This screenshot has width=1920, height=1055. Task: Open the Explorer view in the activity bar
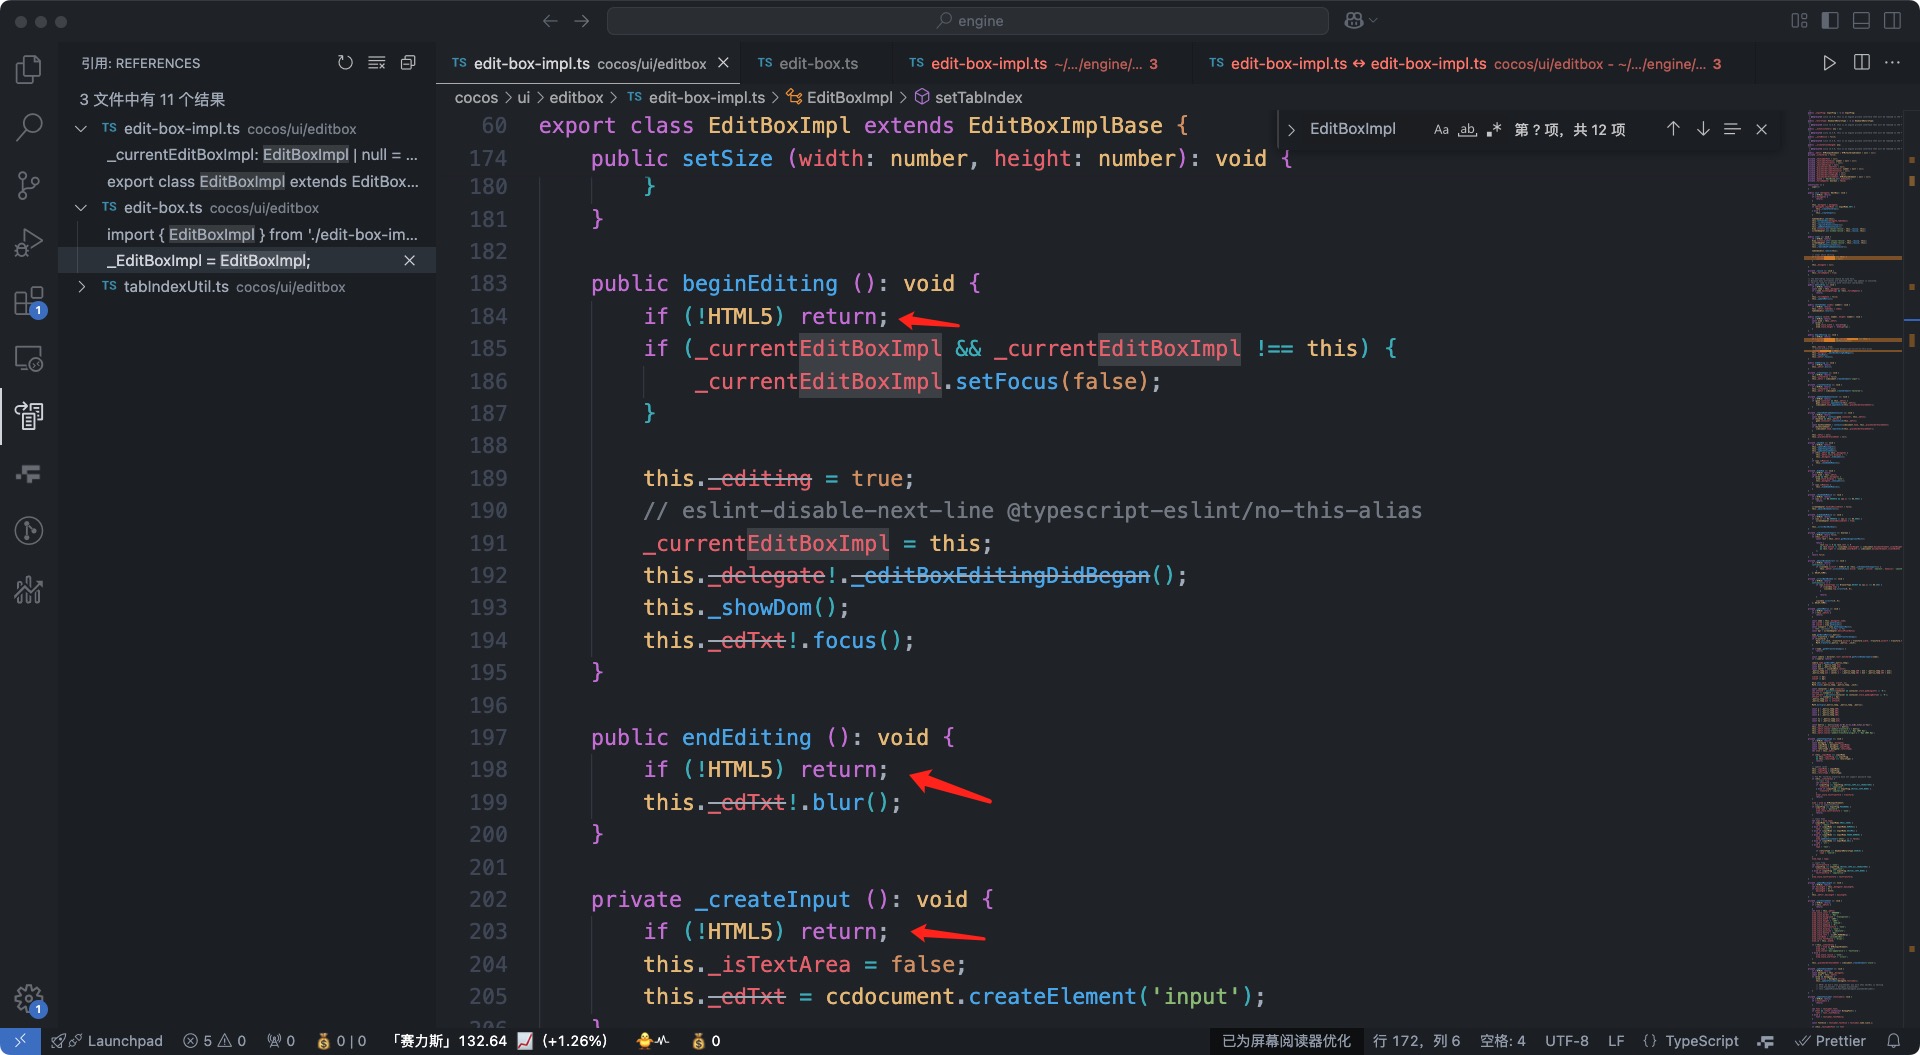[29, 69]
